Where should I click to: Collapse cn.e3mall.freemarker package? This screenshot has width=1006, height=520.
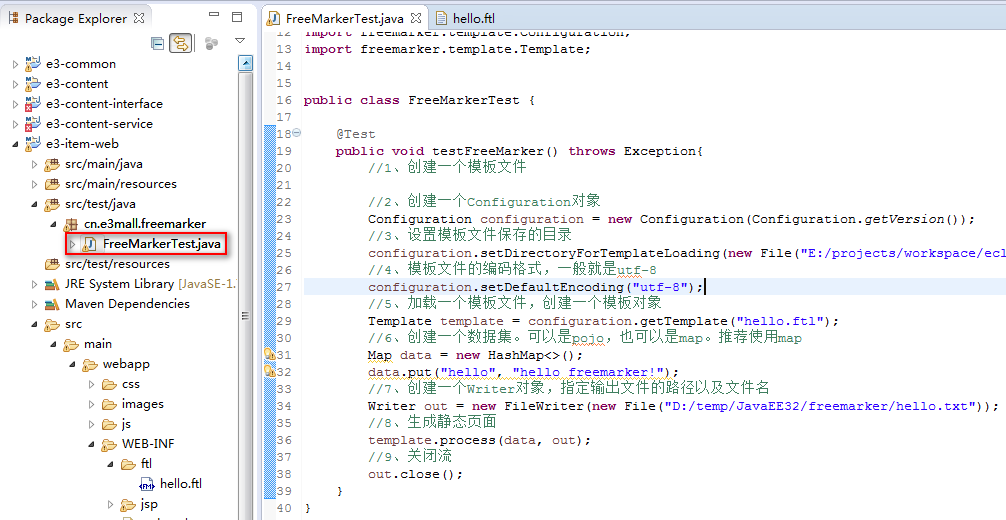(53, 224)
